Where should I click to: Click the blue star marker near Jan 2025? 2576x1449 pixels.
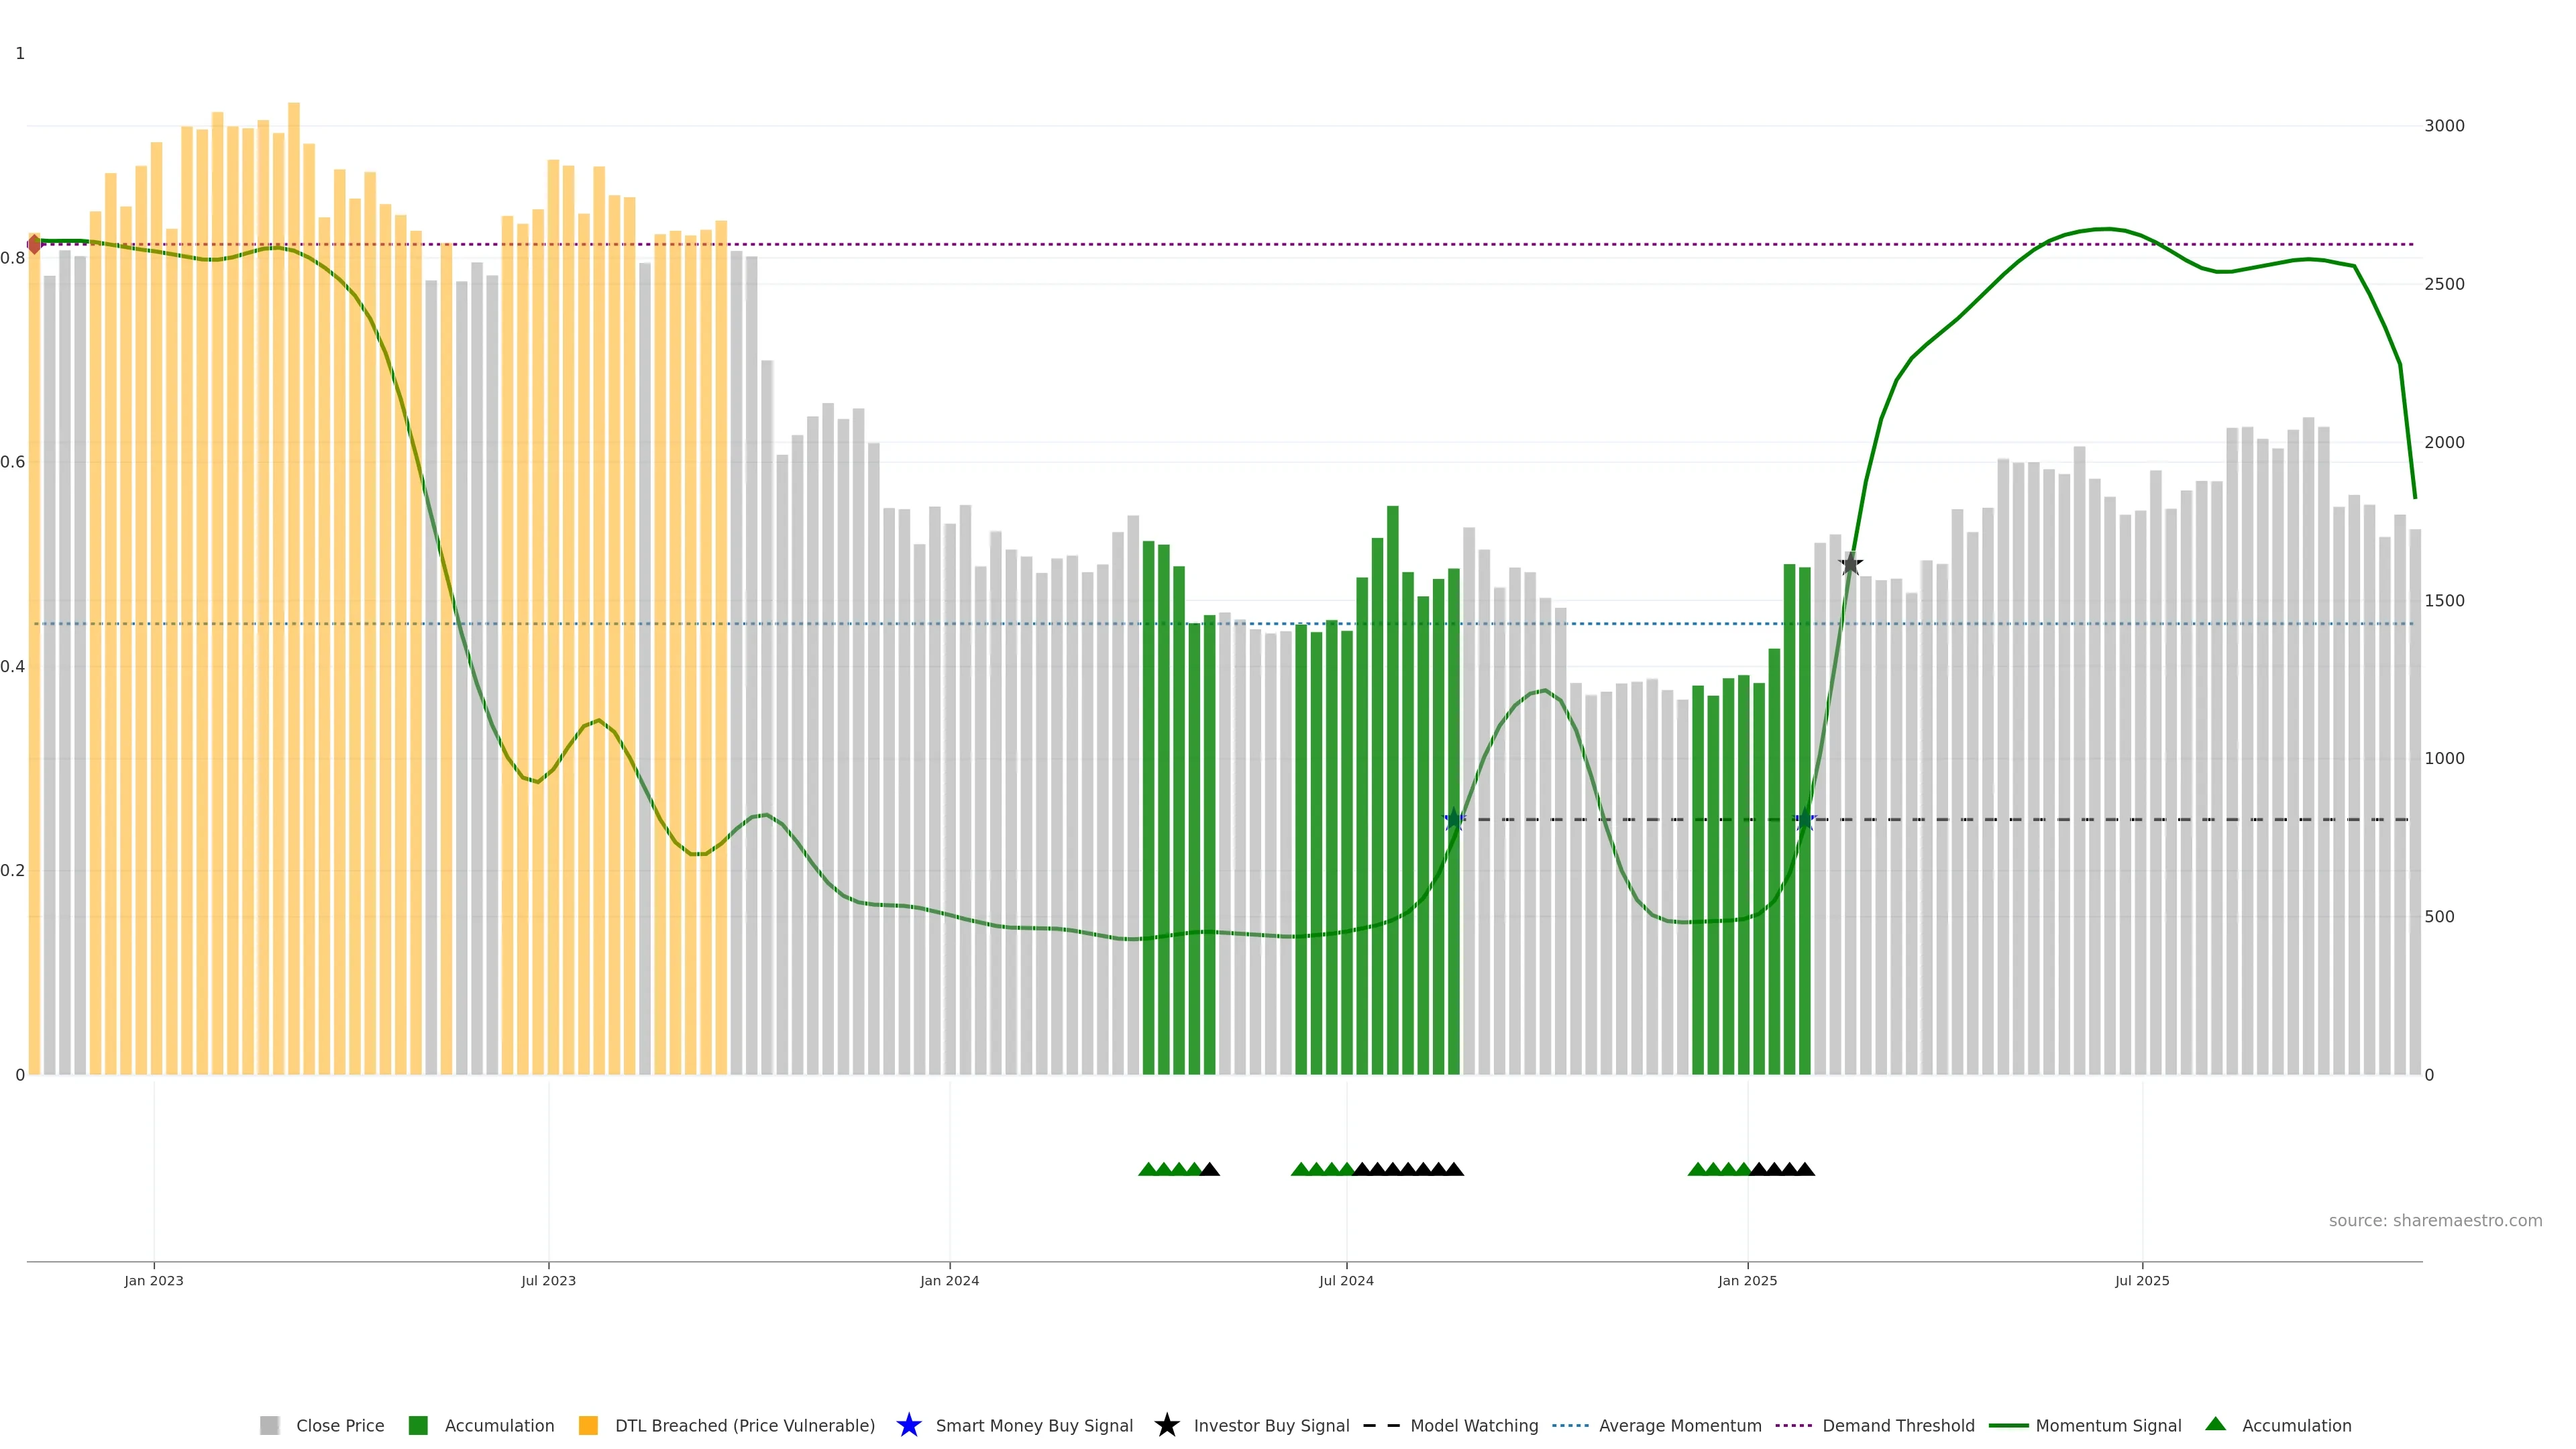[1805, 820]
